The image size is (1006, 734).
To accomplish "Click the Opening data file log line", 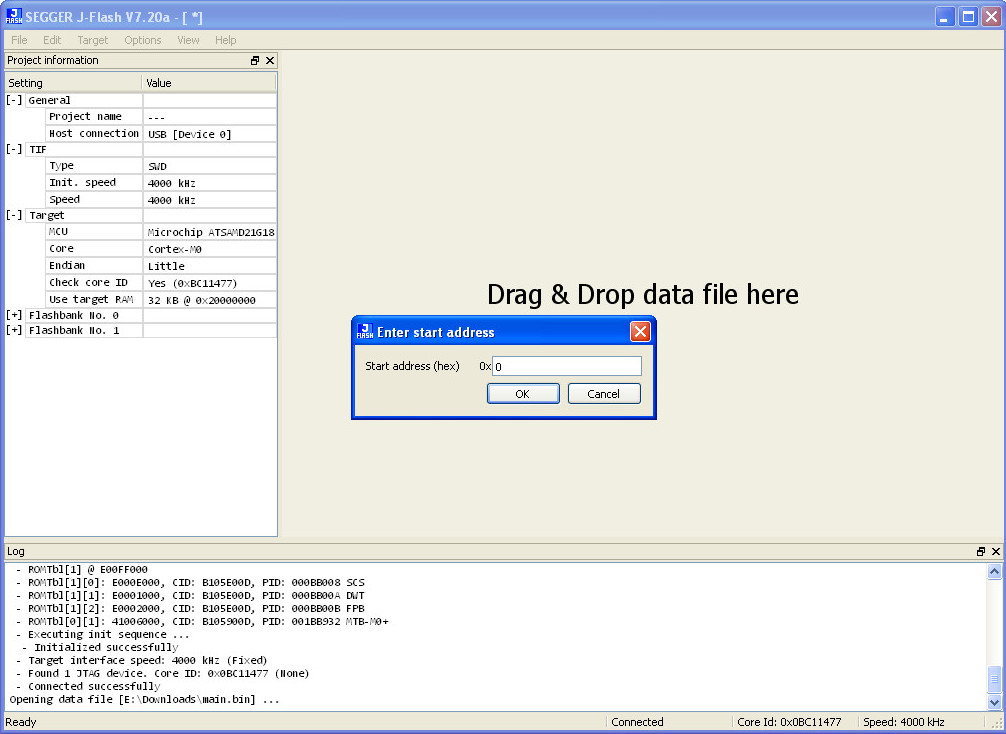I will pyautogui.click(x=144, y=699).
